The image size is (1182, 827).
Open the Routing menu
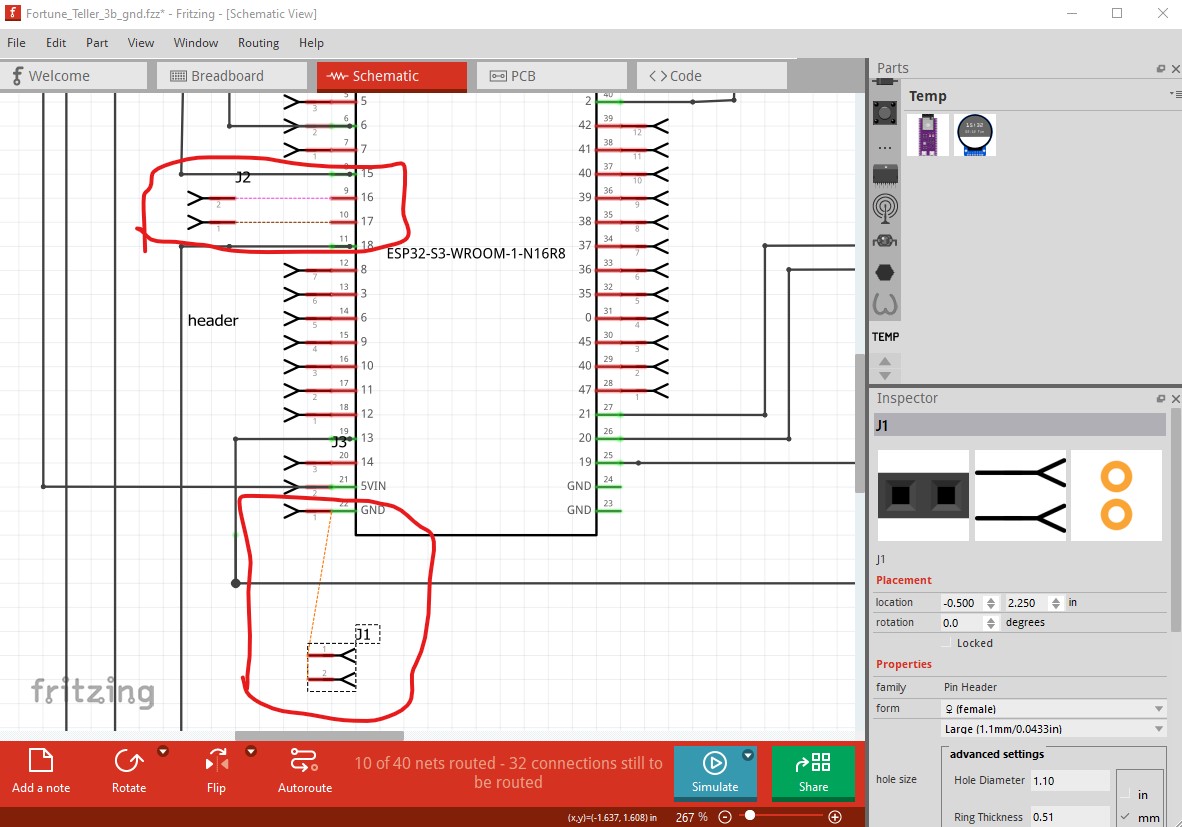(258, 43)
